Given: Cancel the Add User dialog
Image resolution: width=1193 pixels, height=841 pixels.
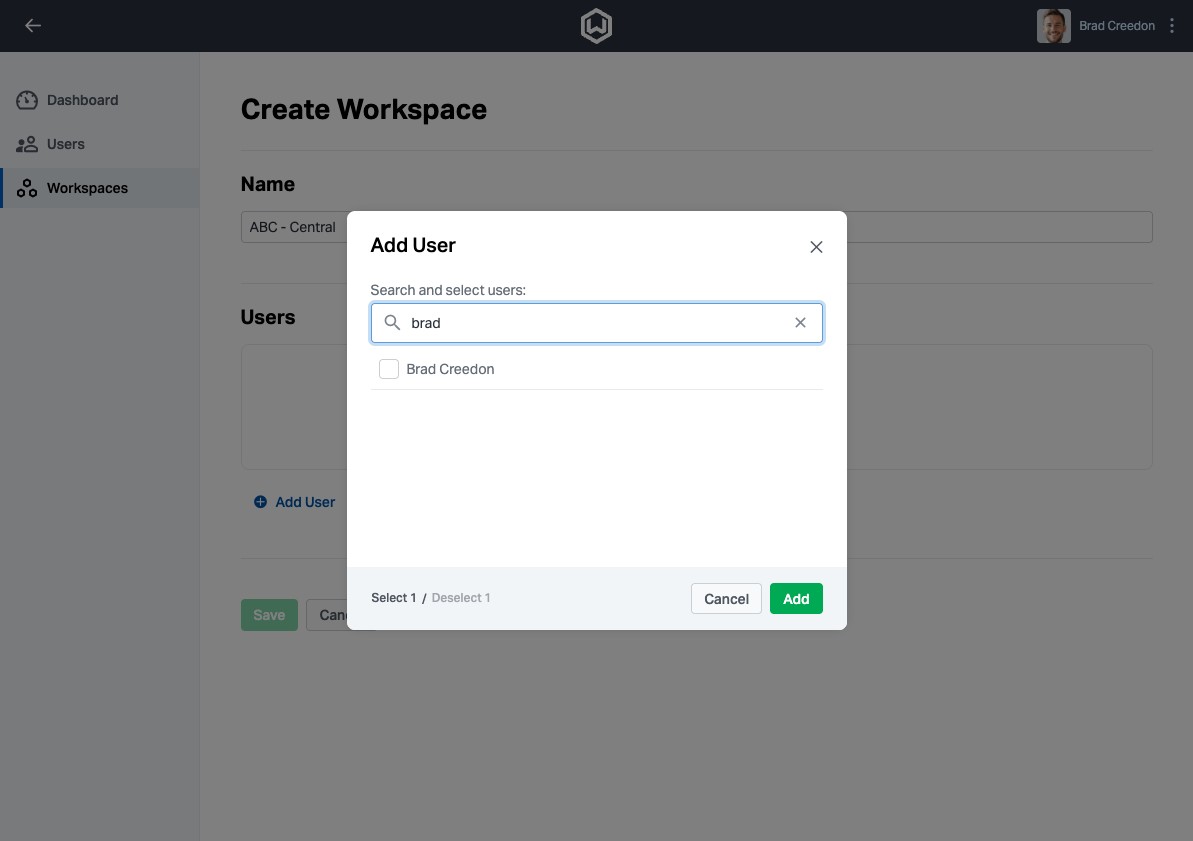Looking at the screenshot, I should [x=726, y=599].
